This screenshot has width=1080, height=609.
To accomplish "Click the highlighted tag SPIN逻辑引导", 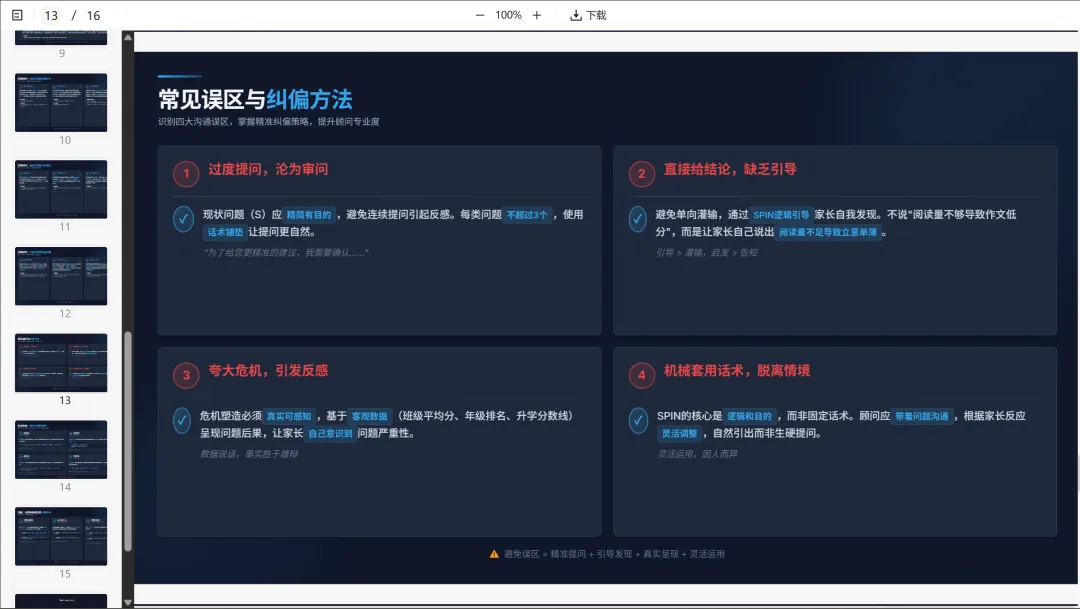I will click(781, 215).
